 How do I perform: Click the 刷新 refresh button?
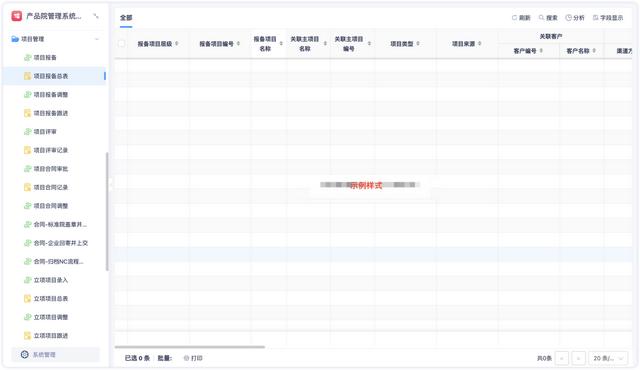[x=521, y=18]
